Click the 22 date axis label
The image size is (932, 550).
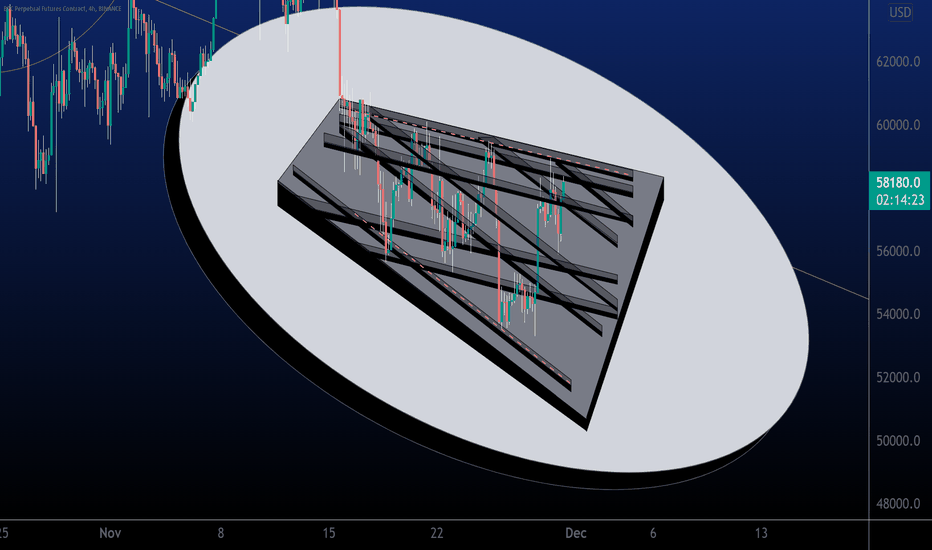(437, 533)
